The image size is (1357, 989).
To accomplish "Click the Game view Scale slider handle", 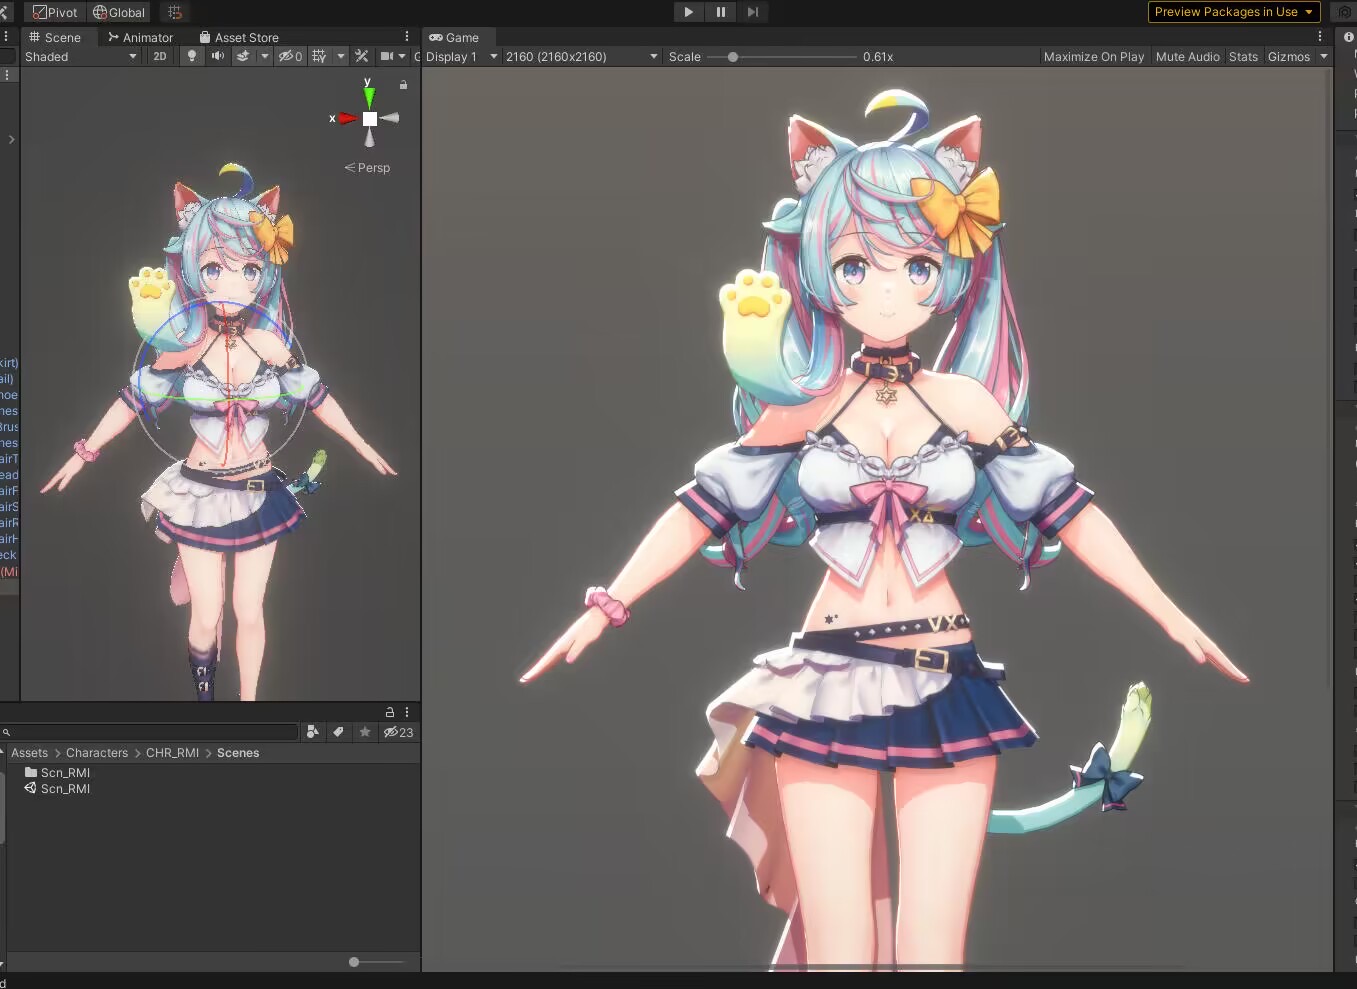I will coord(733,57).
